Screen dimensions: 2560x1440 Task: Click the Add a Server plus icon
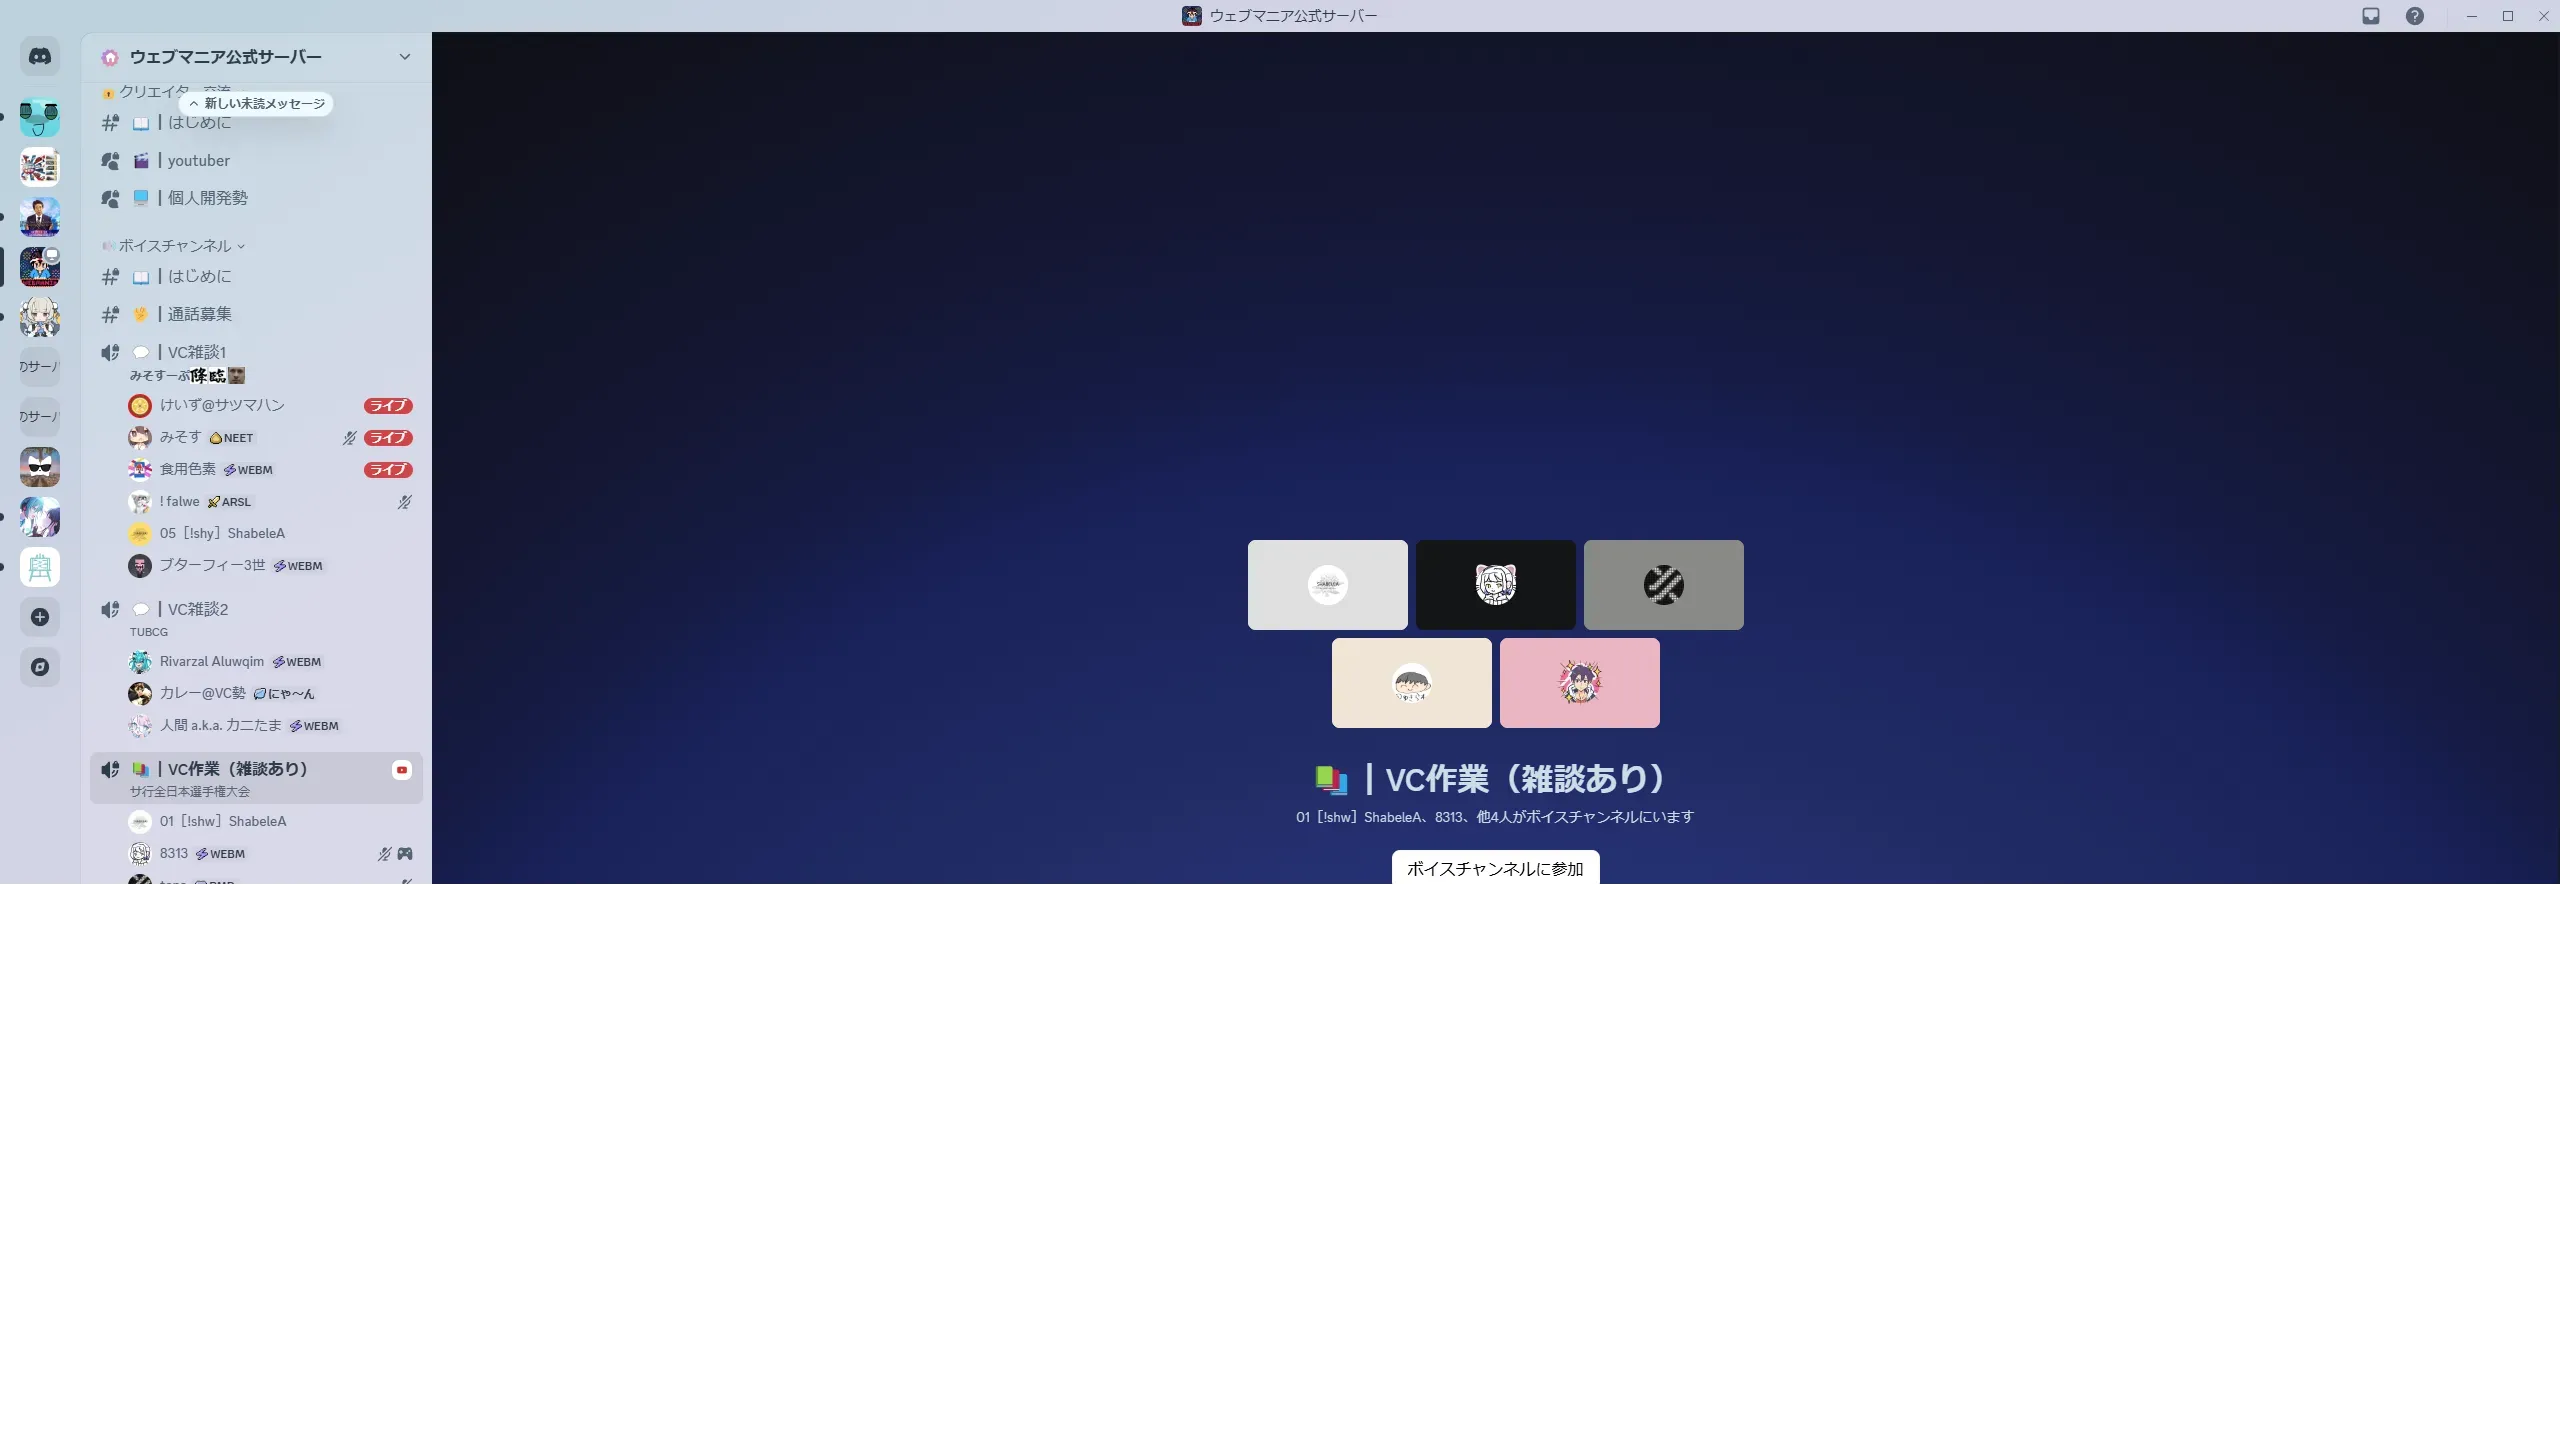(x=40, y=617)
